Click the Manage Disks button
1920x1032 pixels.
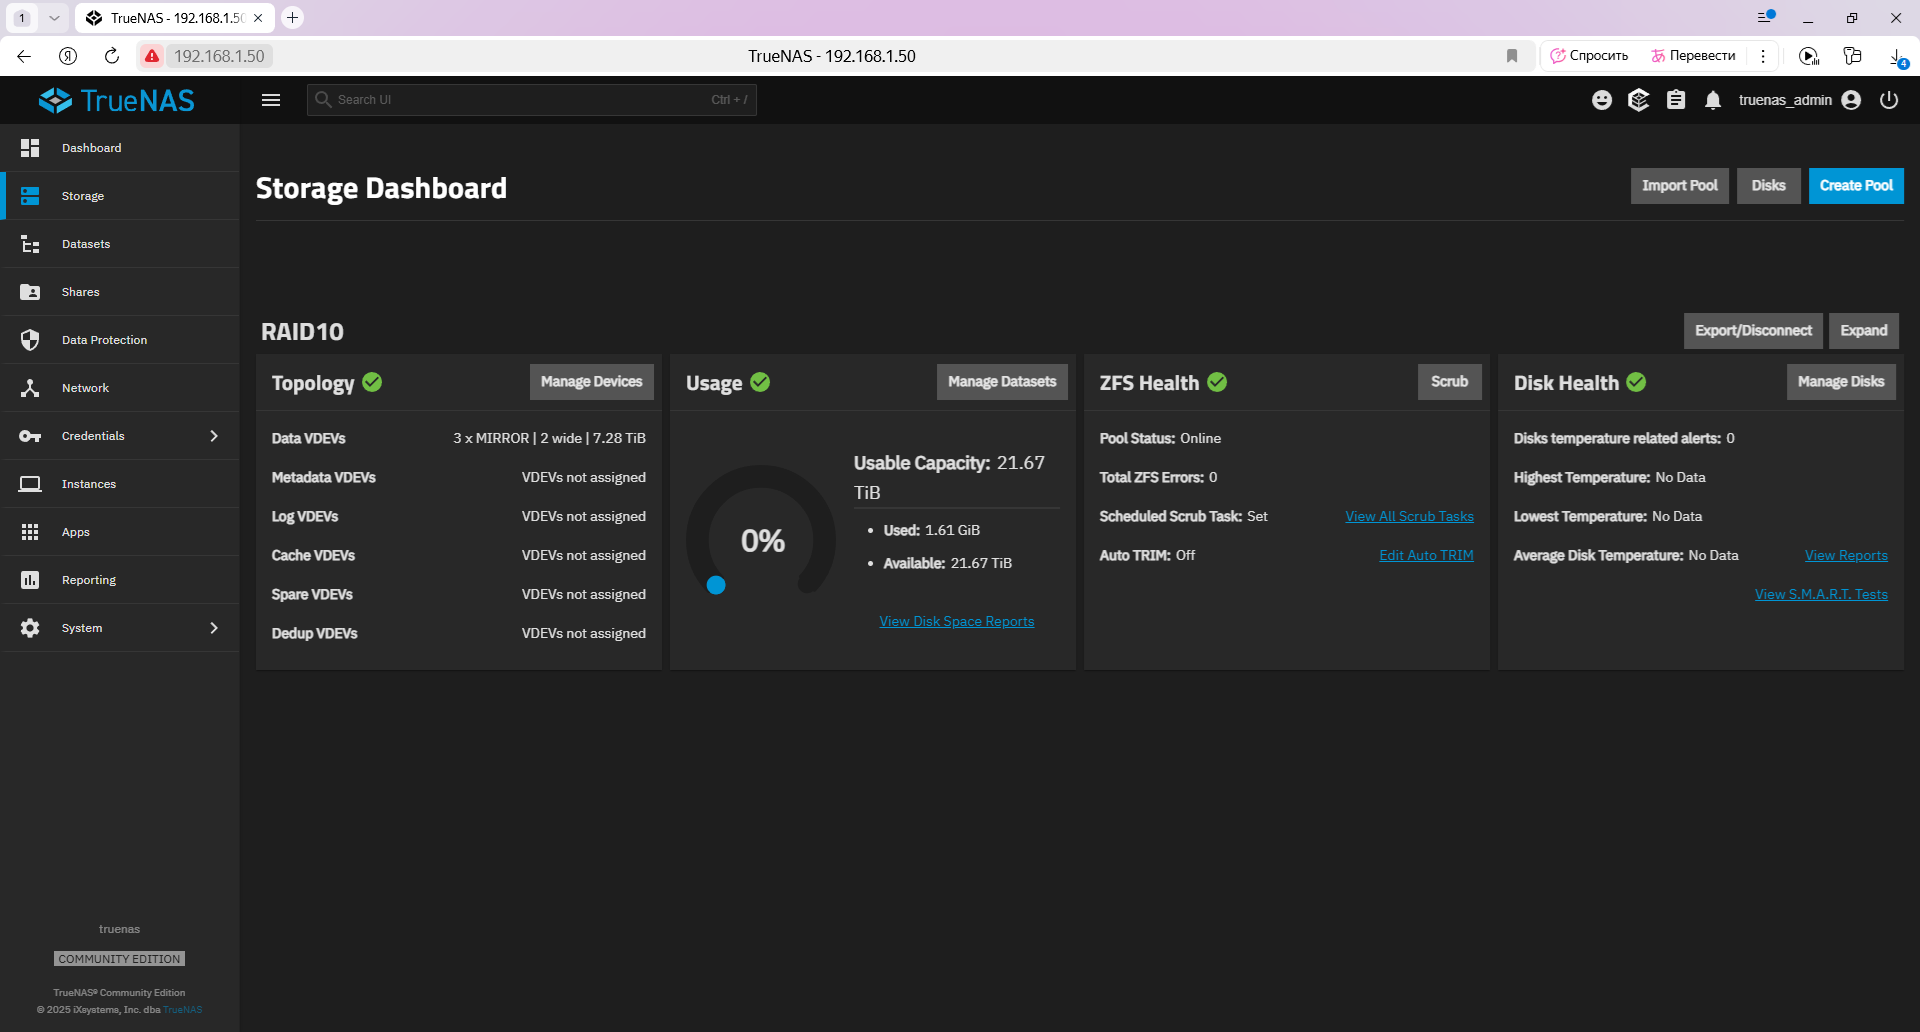[1840, 382]
